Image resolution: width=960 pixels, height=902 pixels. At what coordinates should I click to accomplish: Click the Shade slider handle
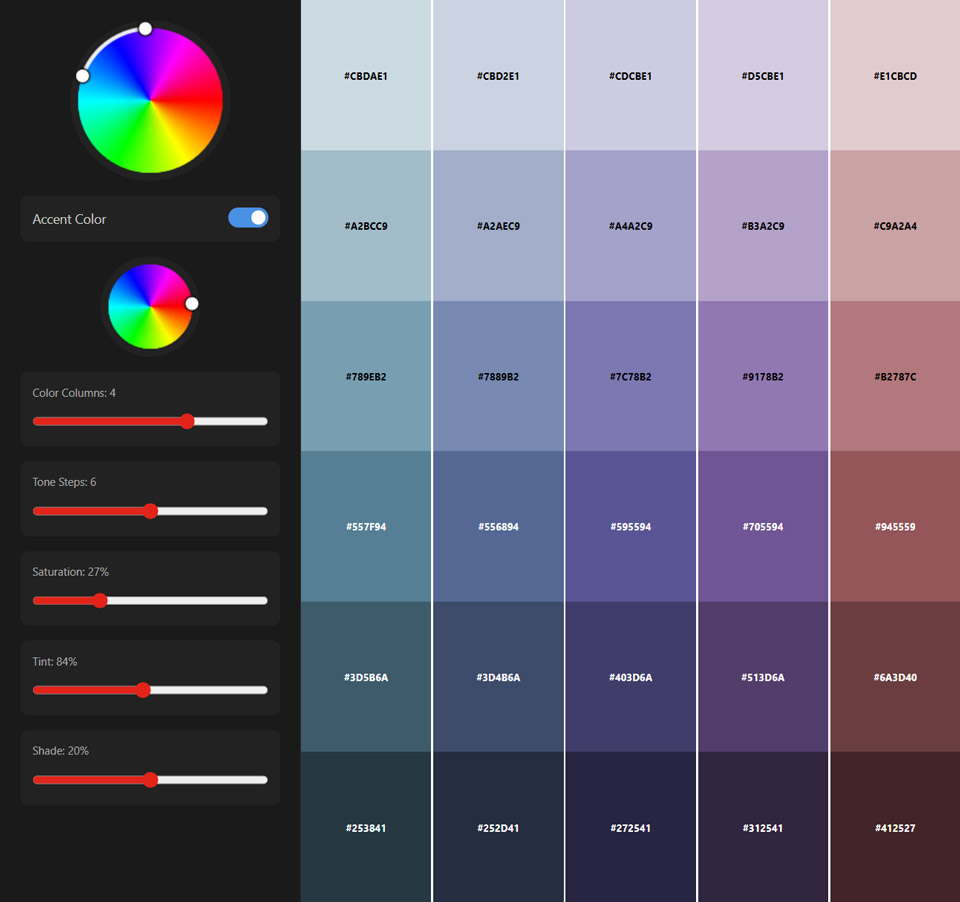point(151,780)
